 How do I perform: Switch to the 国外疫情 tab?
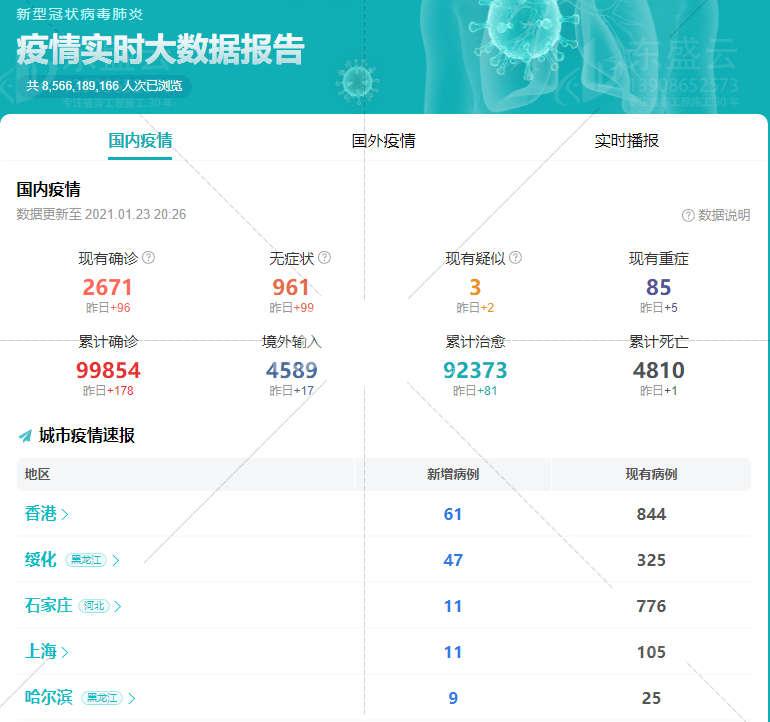click(x=384, y=141)
